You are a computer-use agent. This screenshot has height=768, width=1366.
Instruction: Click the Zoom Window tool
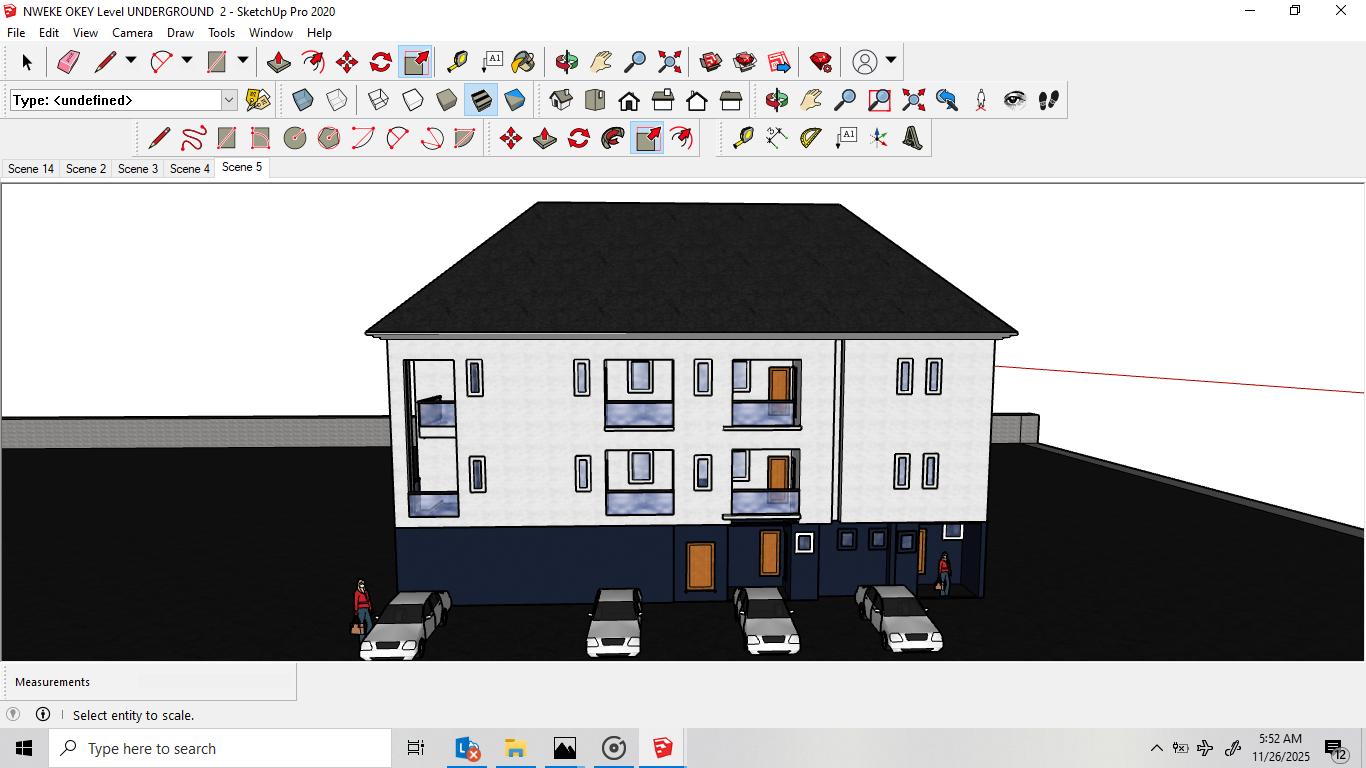879,100
